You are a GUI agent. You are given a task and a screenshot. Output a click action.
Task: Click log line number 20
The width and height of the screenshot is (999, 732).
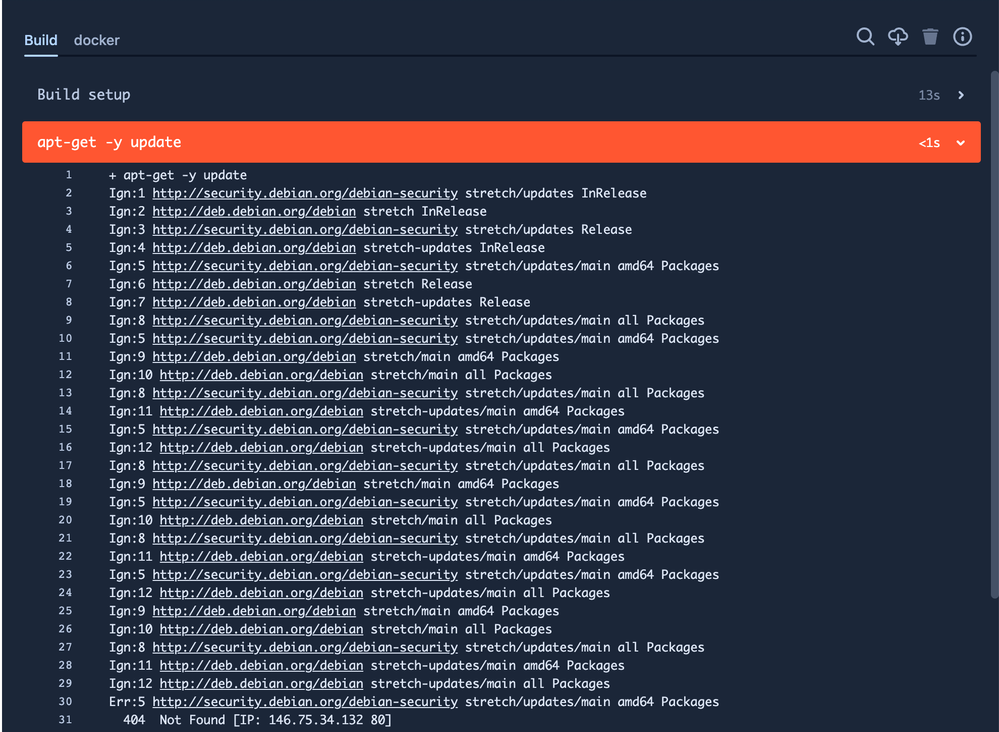(x=65, y=520)
